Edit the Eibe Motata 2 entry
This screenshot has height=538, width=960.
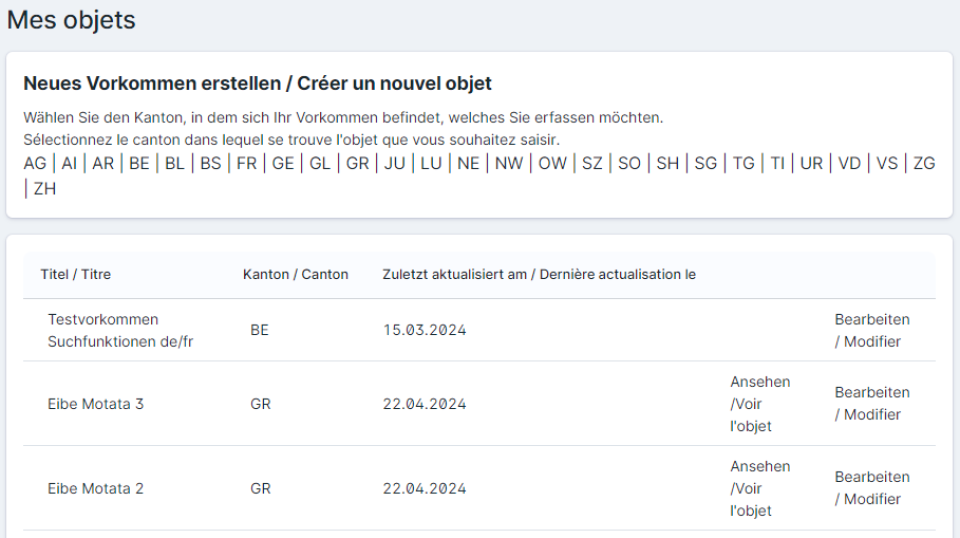(x=872, y=488)
